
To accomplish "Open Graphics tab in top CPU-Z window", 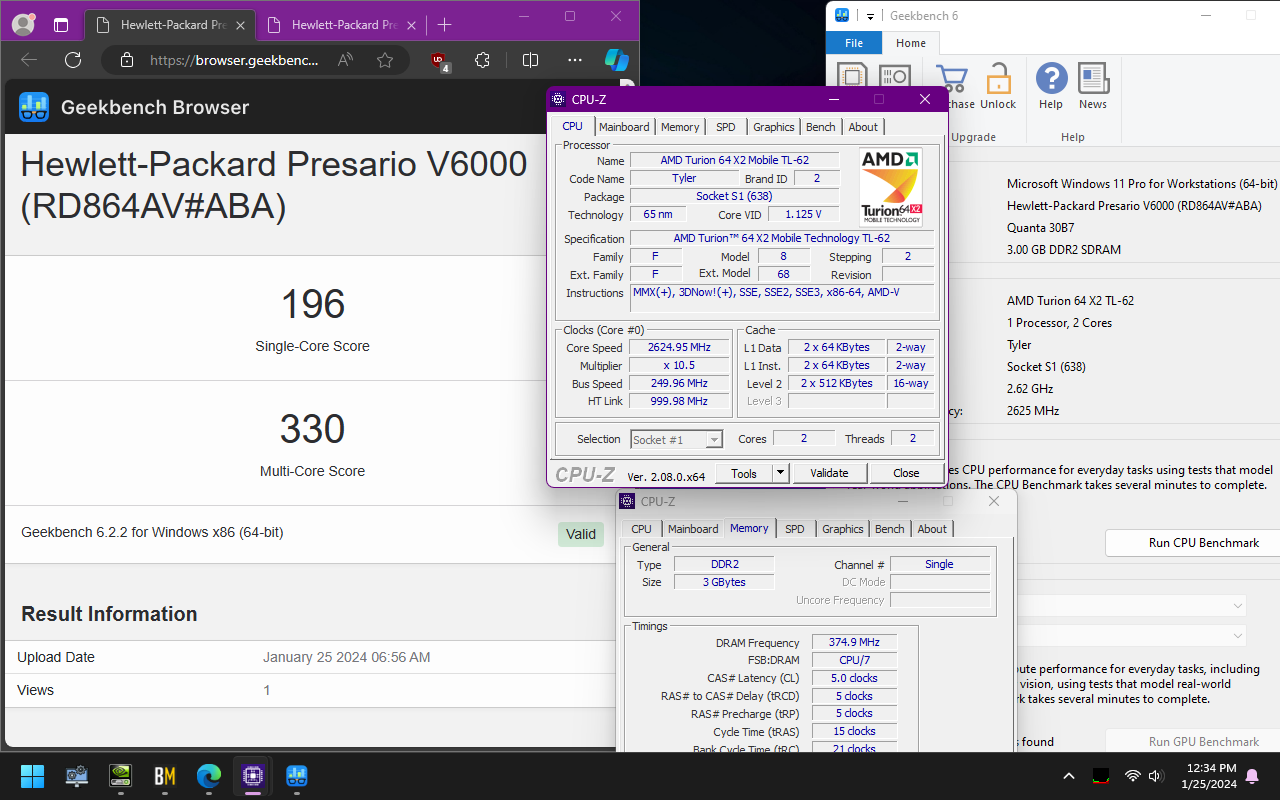I will pyautogui.click(x=774, y=127).
